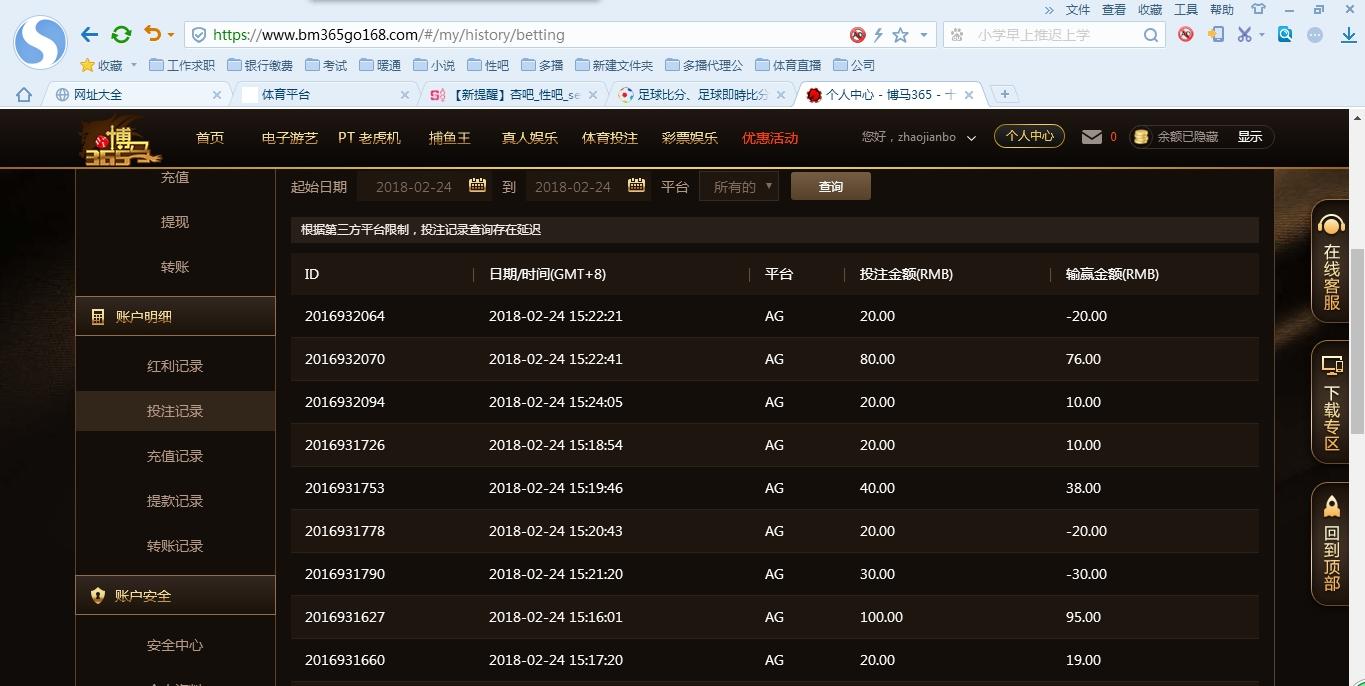Click the site security shield icon
Viewport: 1365px width, 686px height.
pos(199,35)
